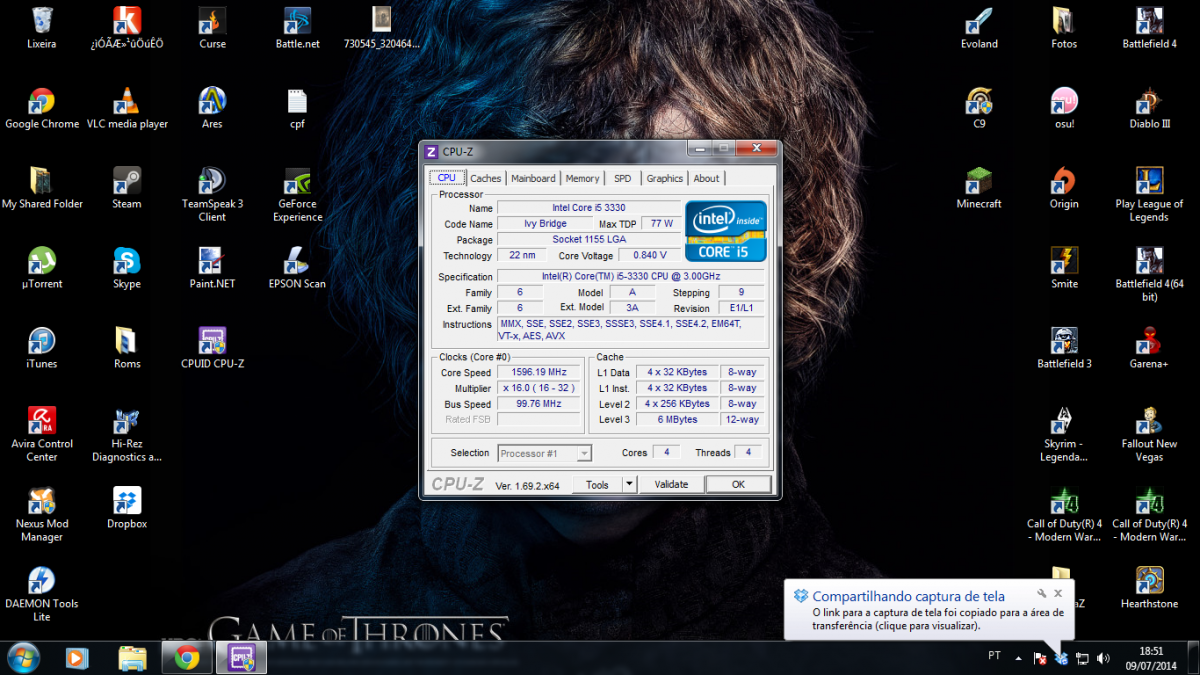Switch to the Graphics tab in CPU-Z
The height and width of the screenshot is (675, 1200).
coord(664,178)
